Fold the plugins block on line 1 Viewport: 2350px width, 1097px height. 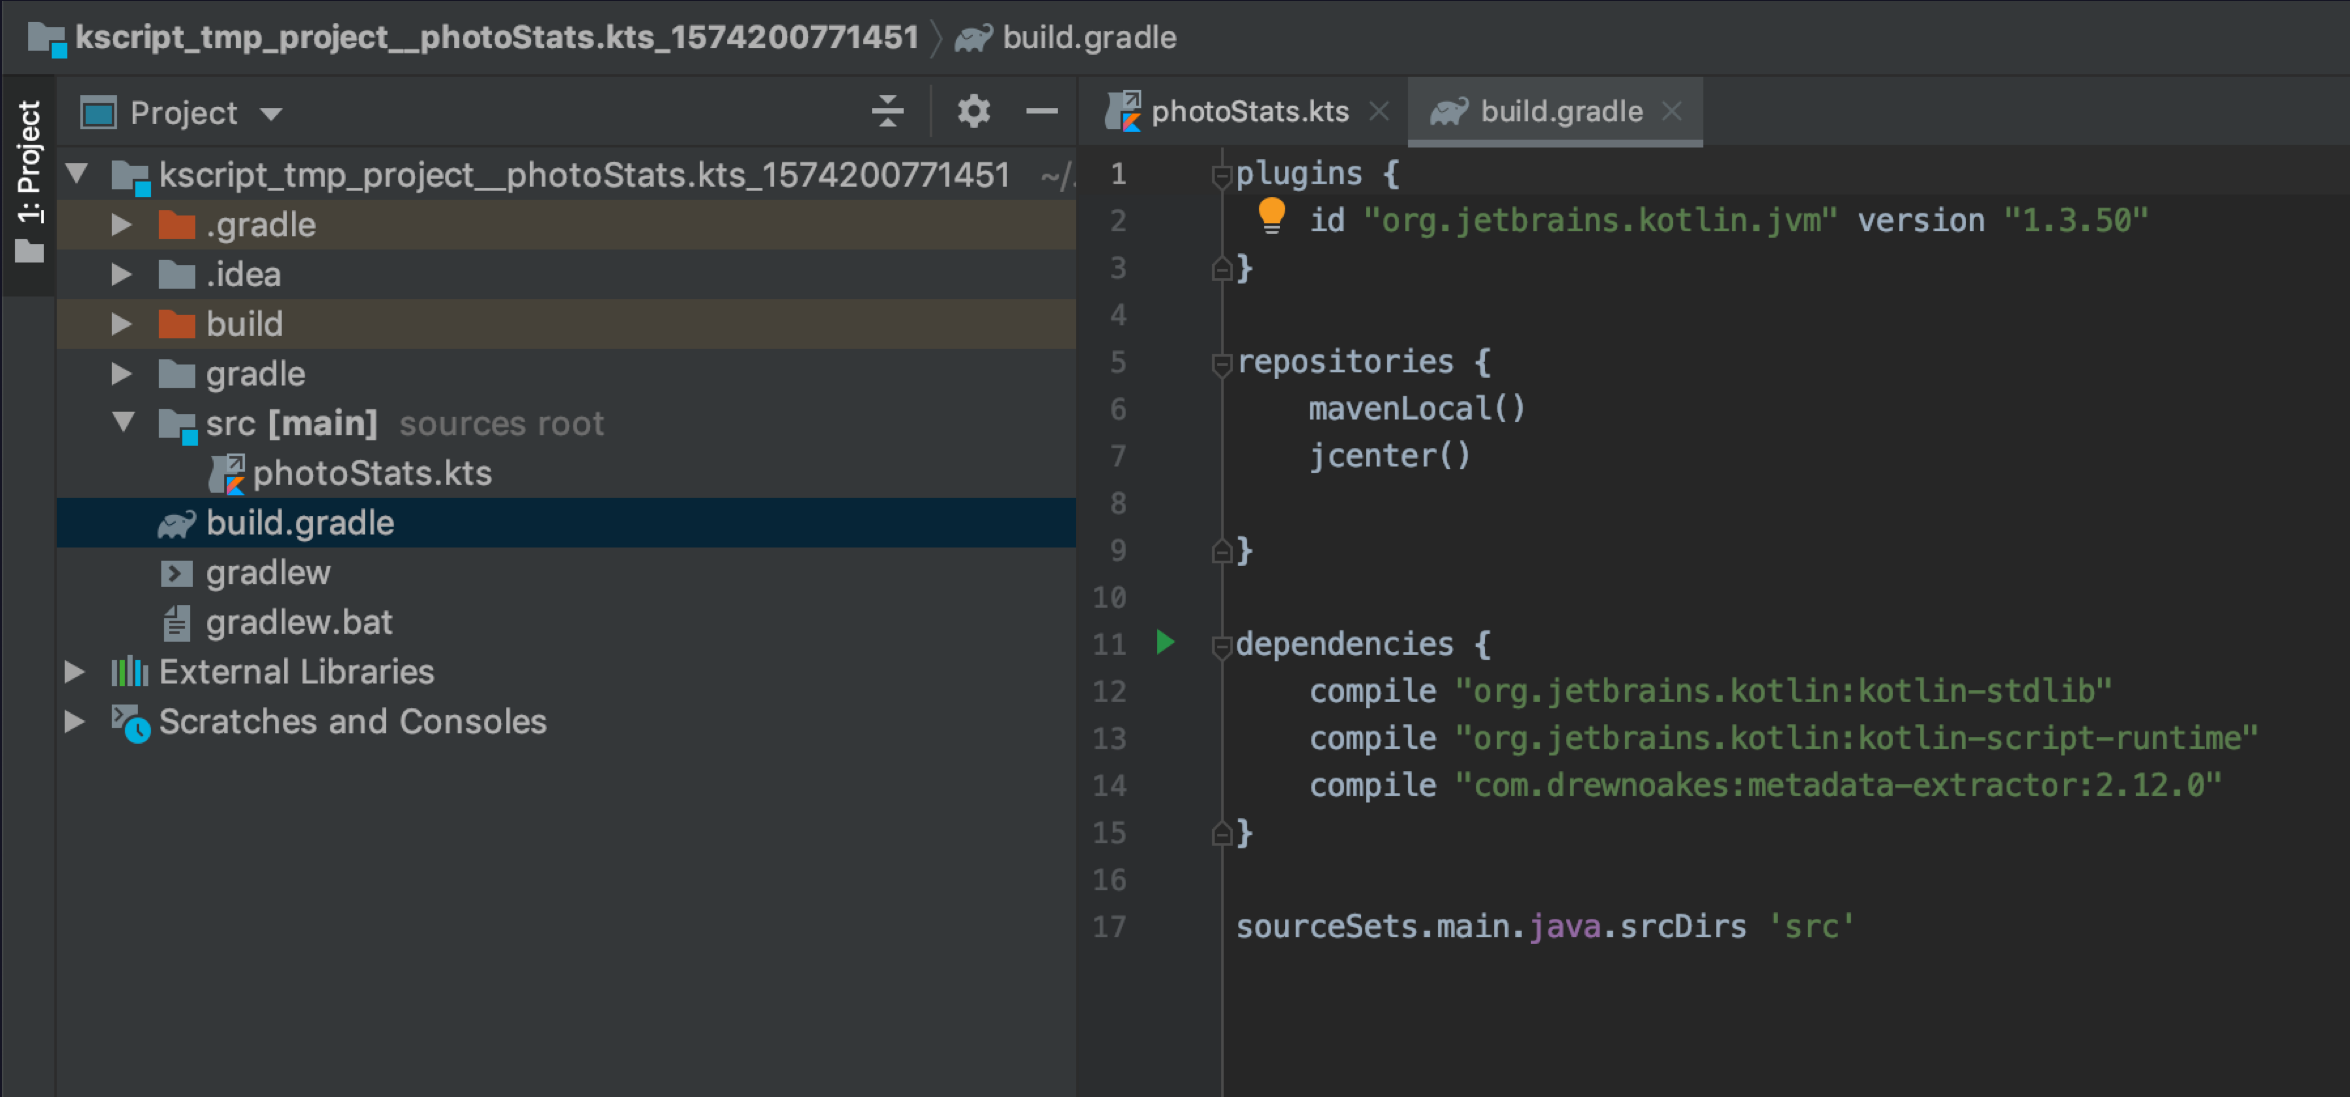1221,177
